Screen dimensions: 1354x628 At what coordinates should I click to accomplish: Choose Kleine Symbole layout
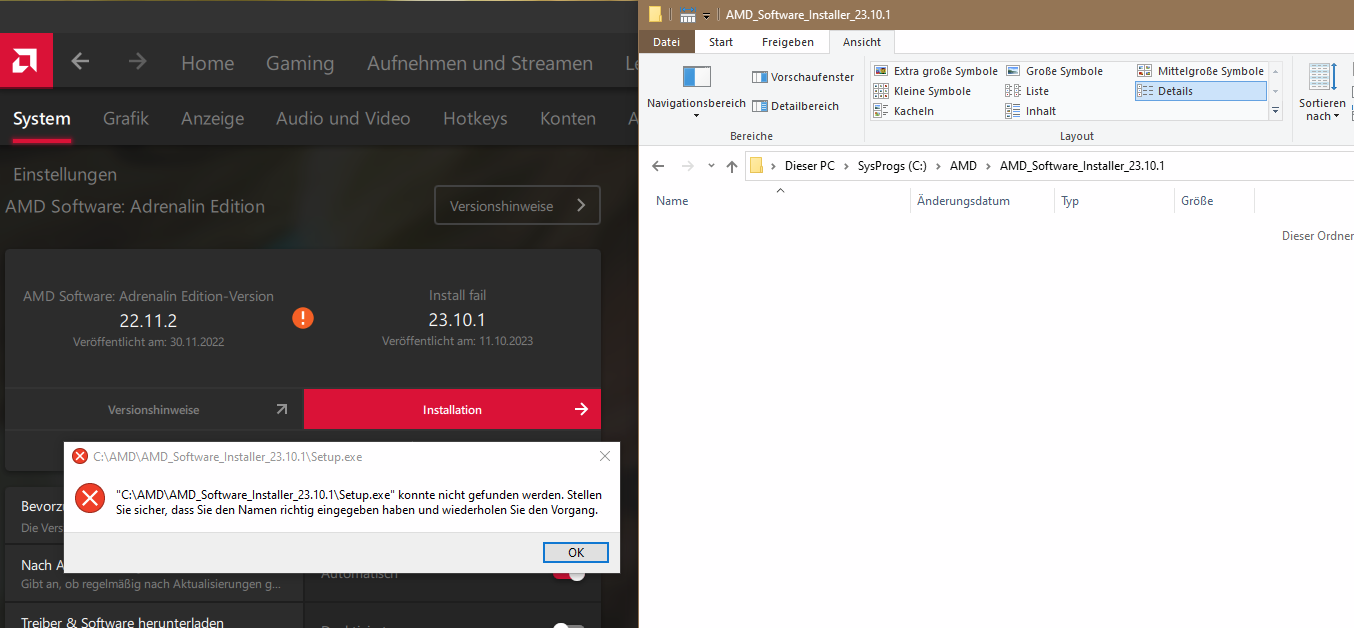[922, 91]
